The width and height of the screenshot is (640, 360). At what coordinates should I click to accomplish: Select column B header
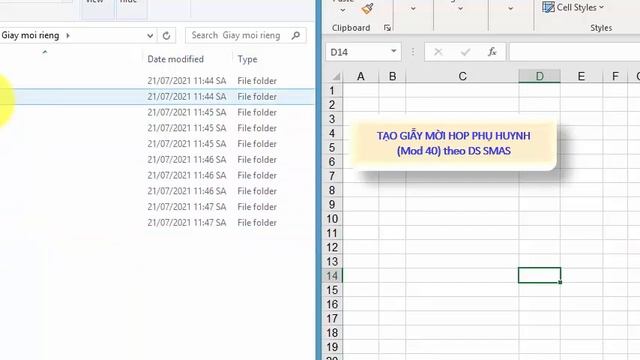tap(392, 76)
